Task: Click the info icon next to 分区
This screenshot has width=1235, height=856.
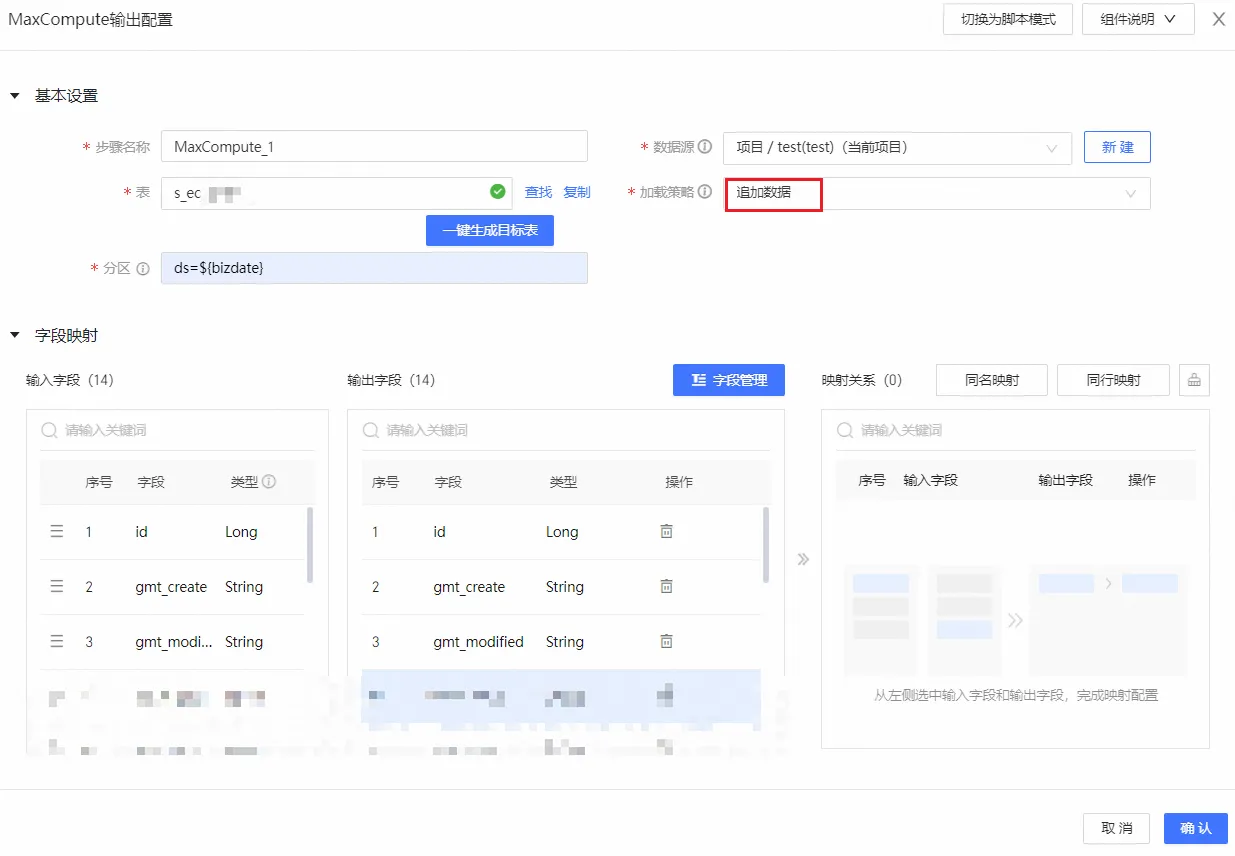Action: [143, 269]
